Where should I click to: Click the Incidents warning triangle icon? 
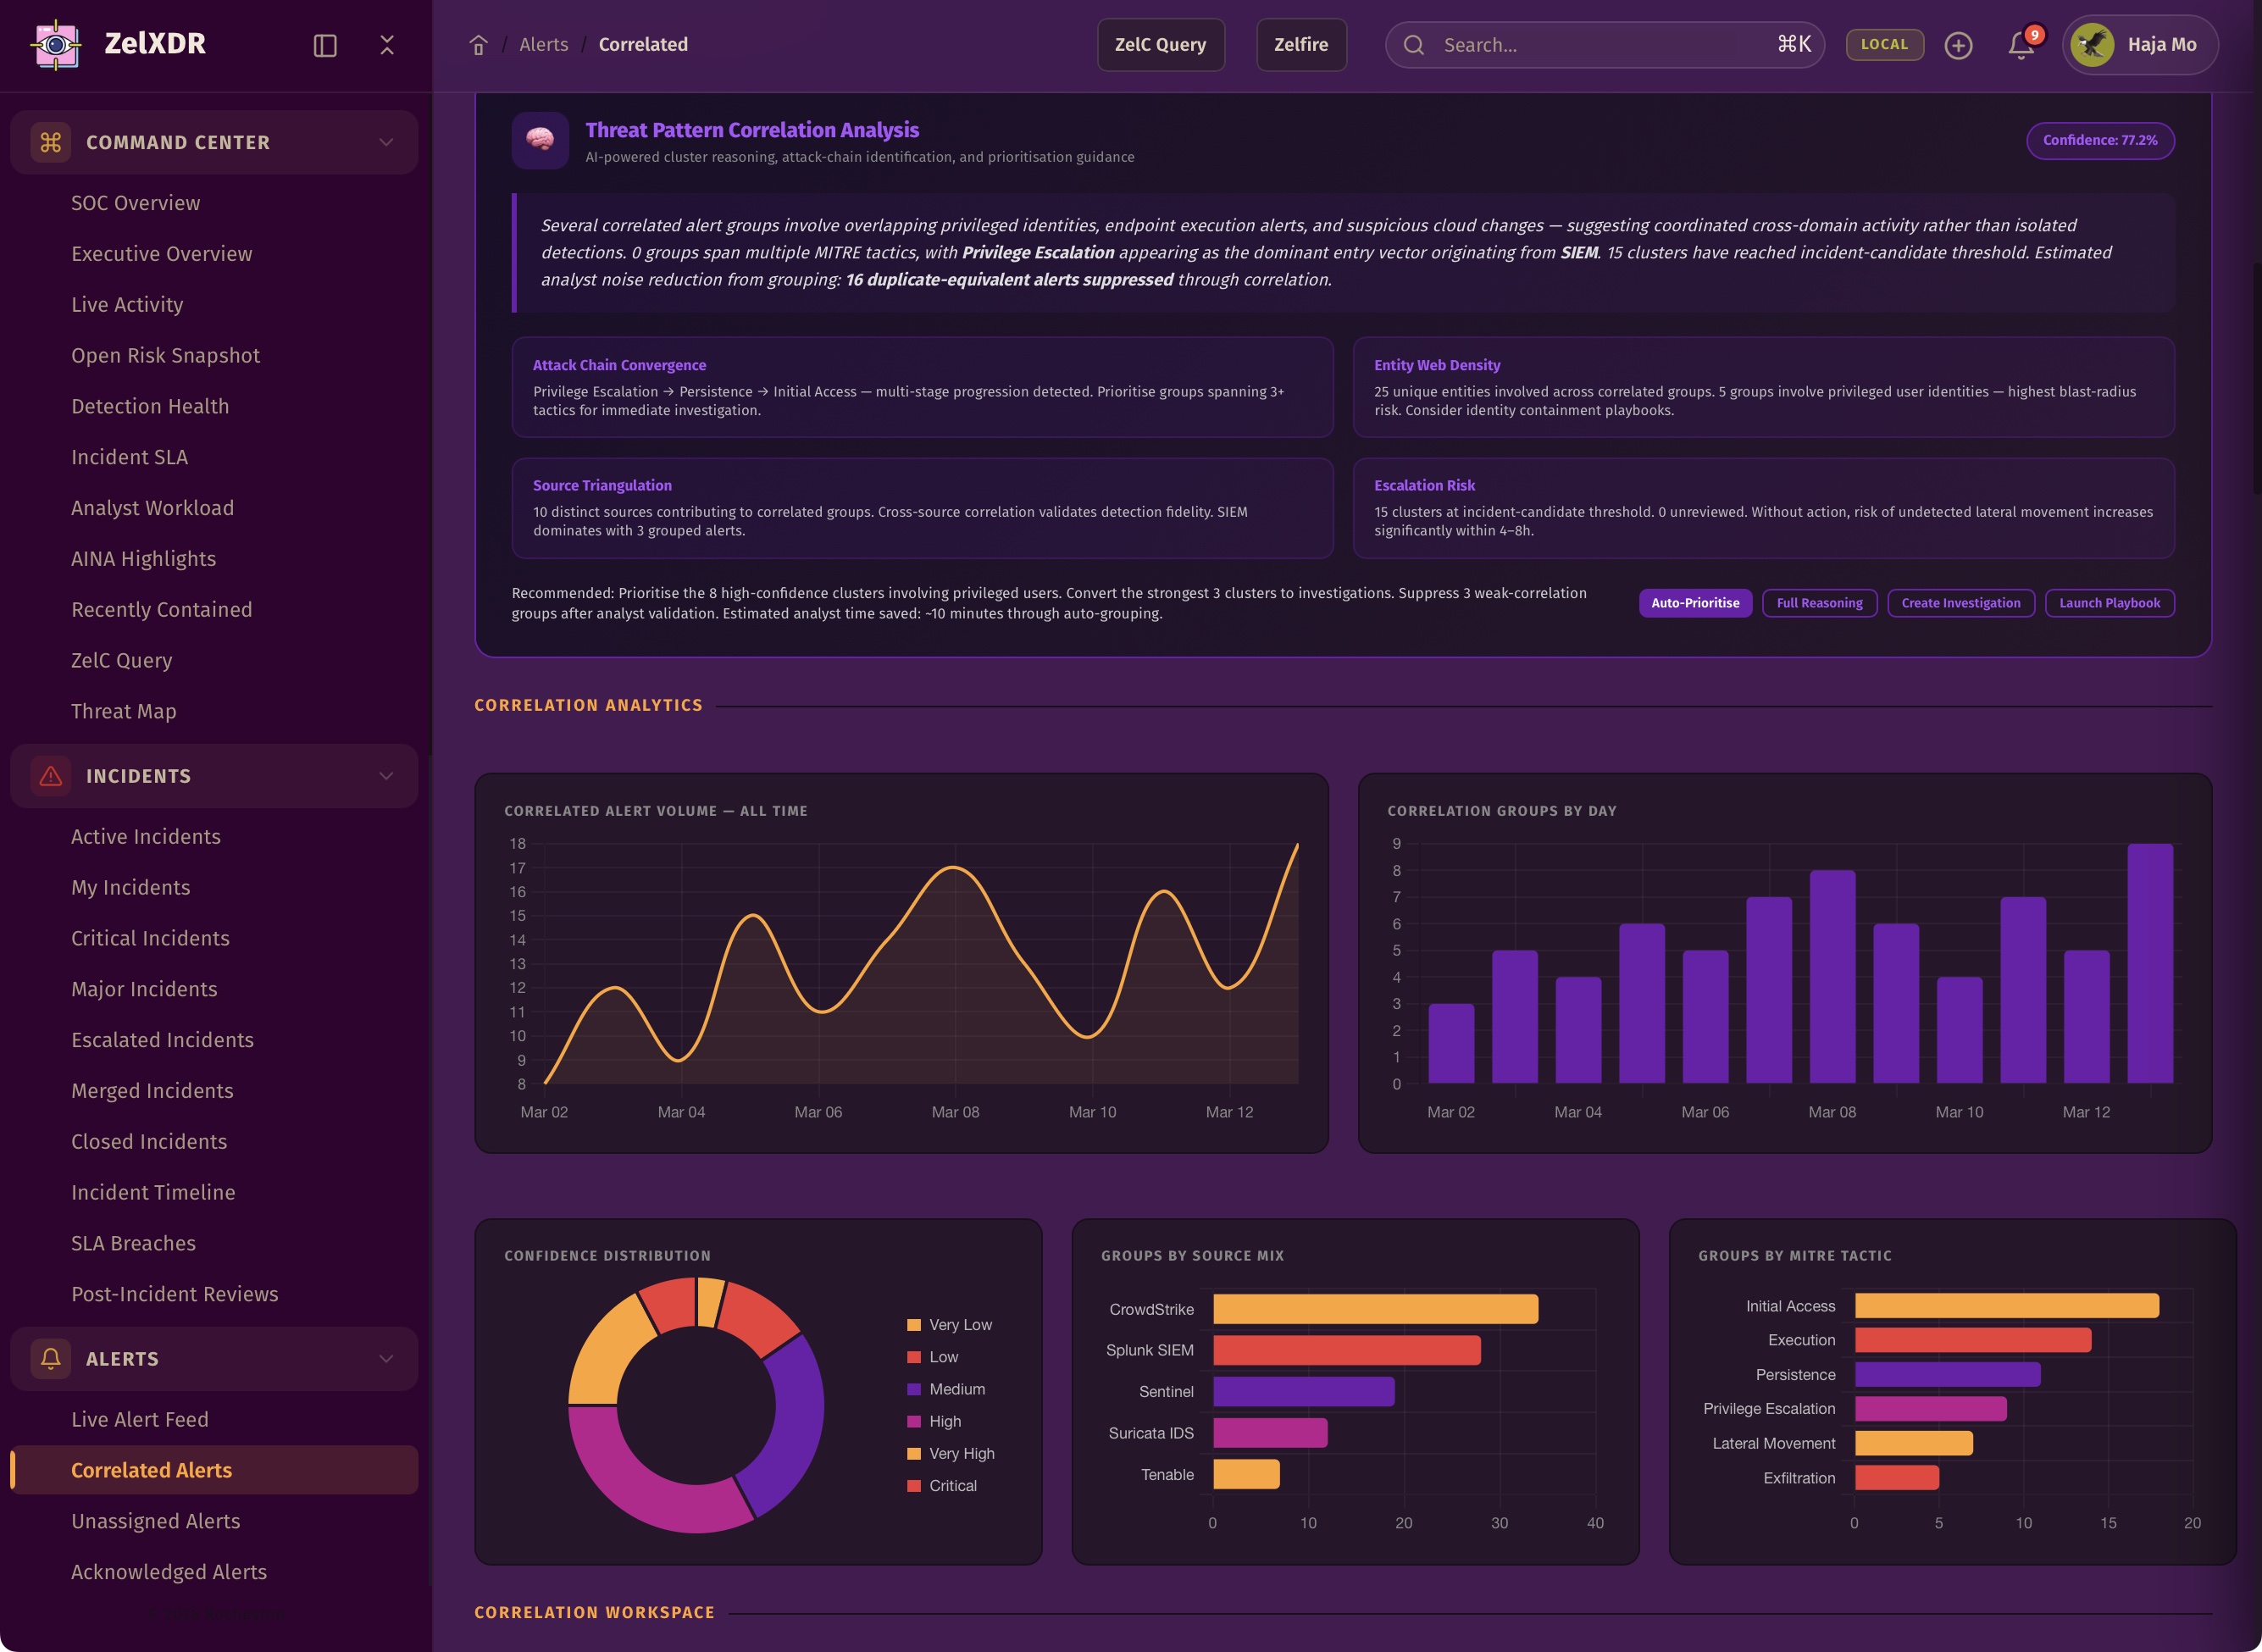[x=51, y=776]
